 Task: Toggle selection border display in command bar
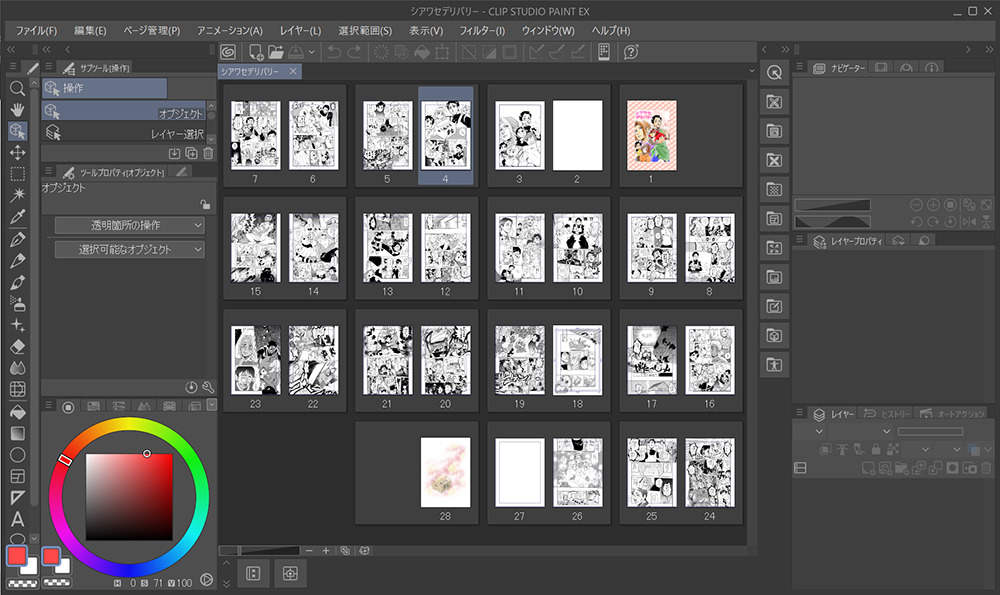[x=510, y=52]
